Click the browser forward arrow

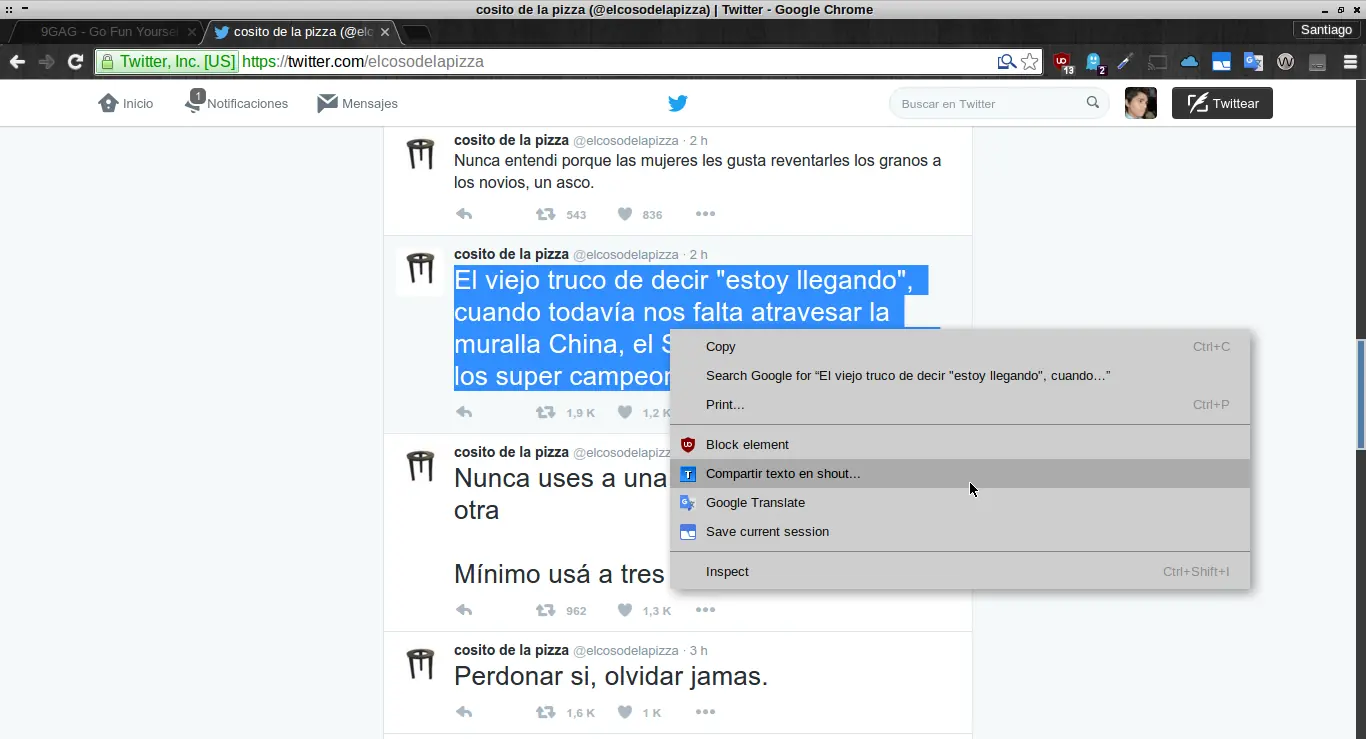tap(46, 62)
